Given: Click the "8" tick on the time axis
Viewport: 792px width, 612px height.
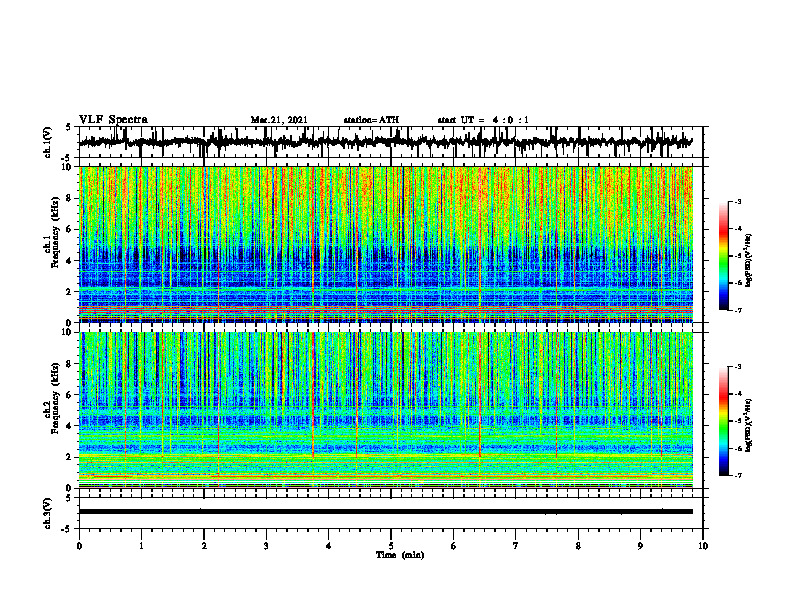Looking at the screenshot, I should tap(578, 546).
